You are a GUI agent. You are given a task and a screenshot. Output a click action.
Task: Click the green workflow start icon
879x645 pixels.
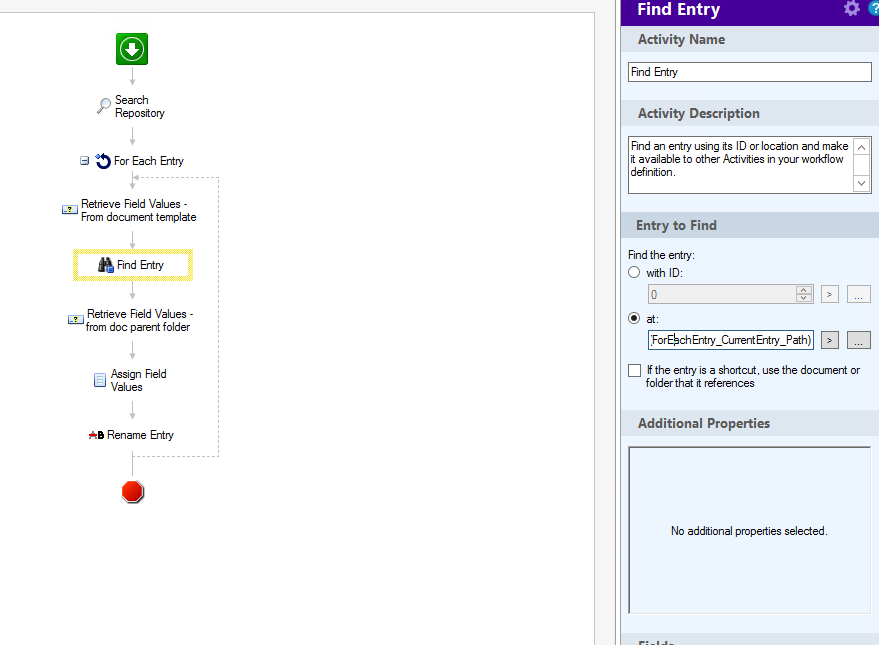coord(132,49)
